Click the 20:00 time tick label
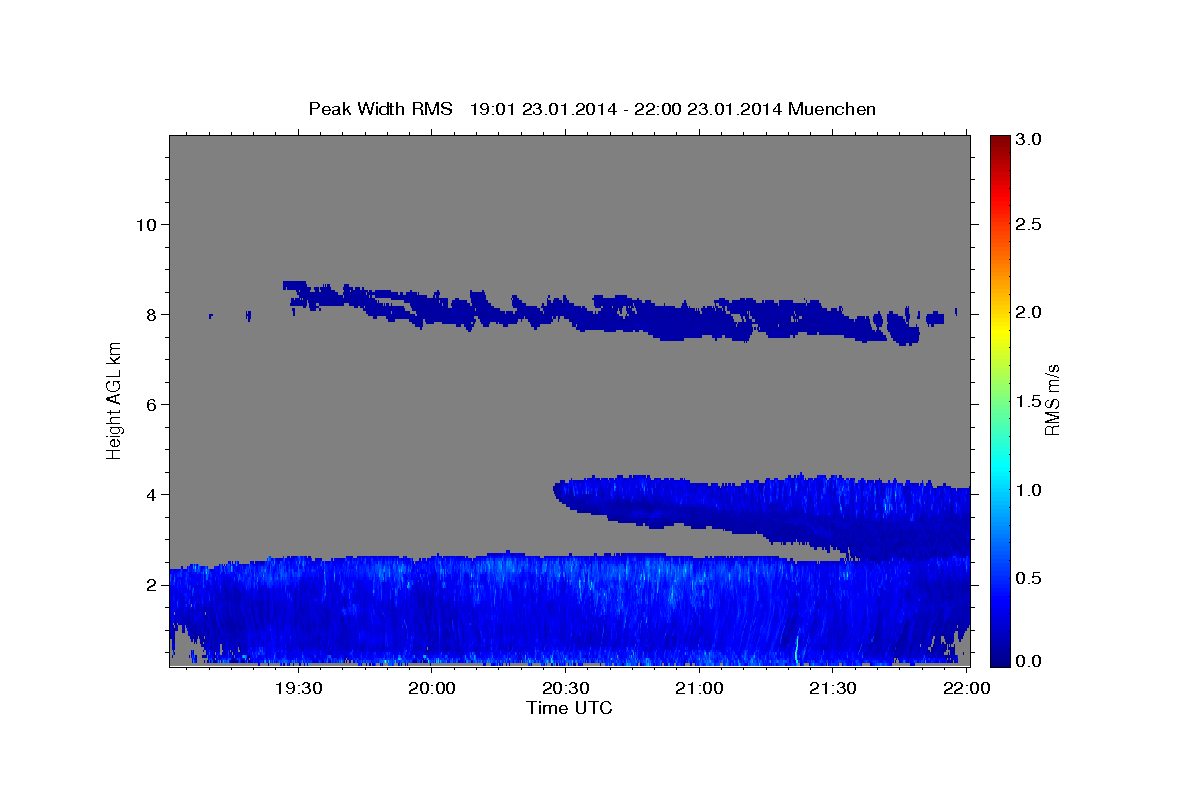Viewport: 1200px width, 800px height. pyautogui.click(x=434, y=688)
